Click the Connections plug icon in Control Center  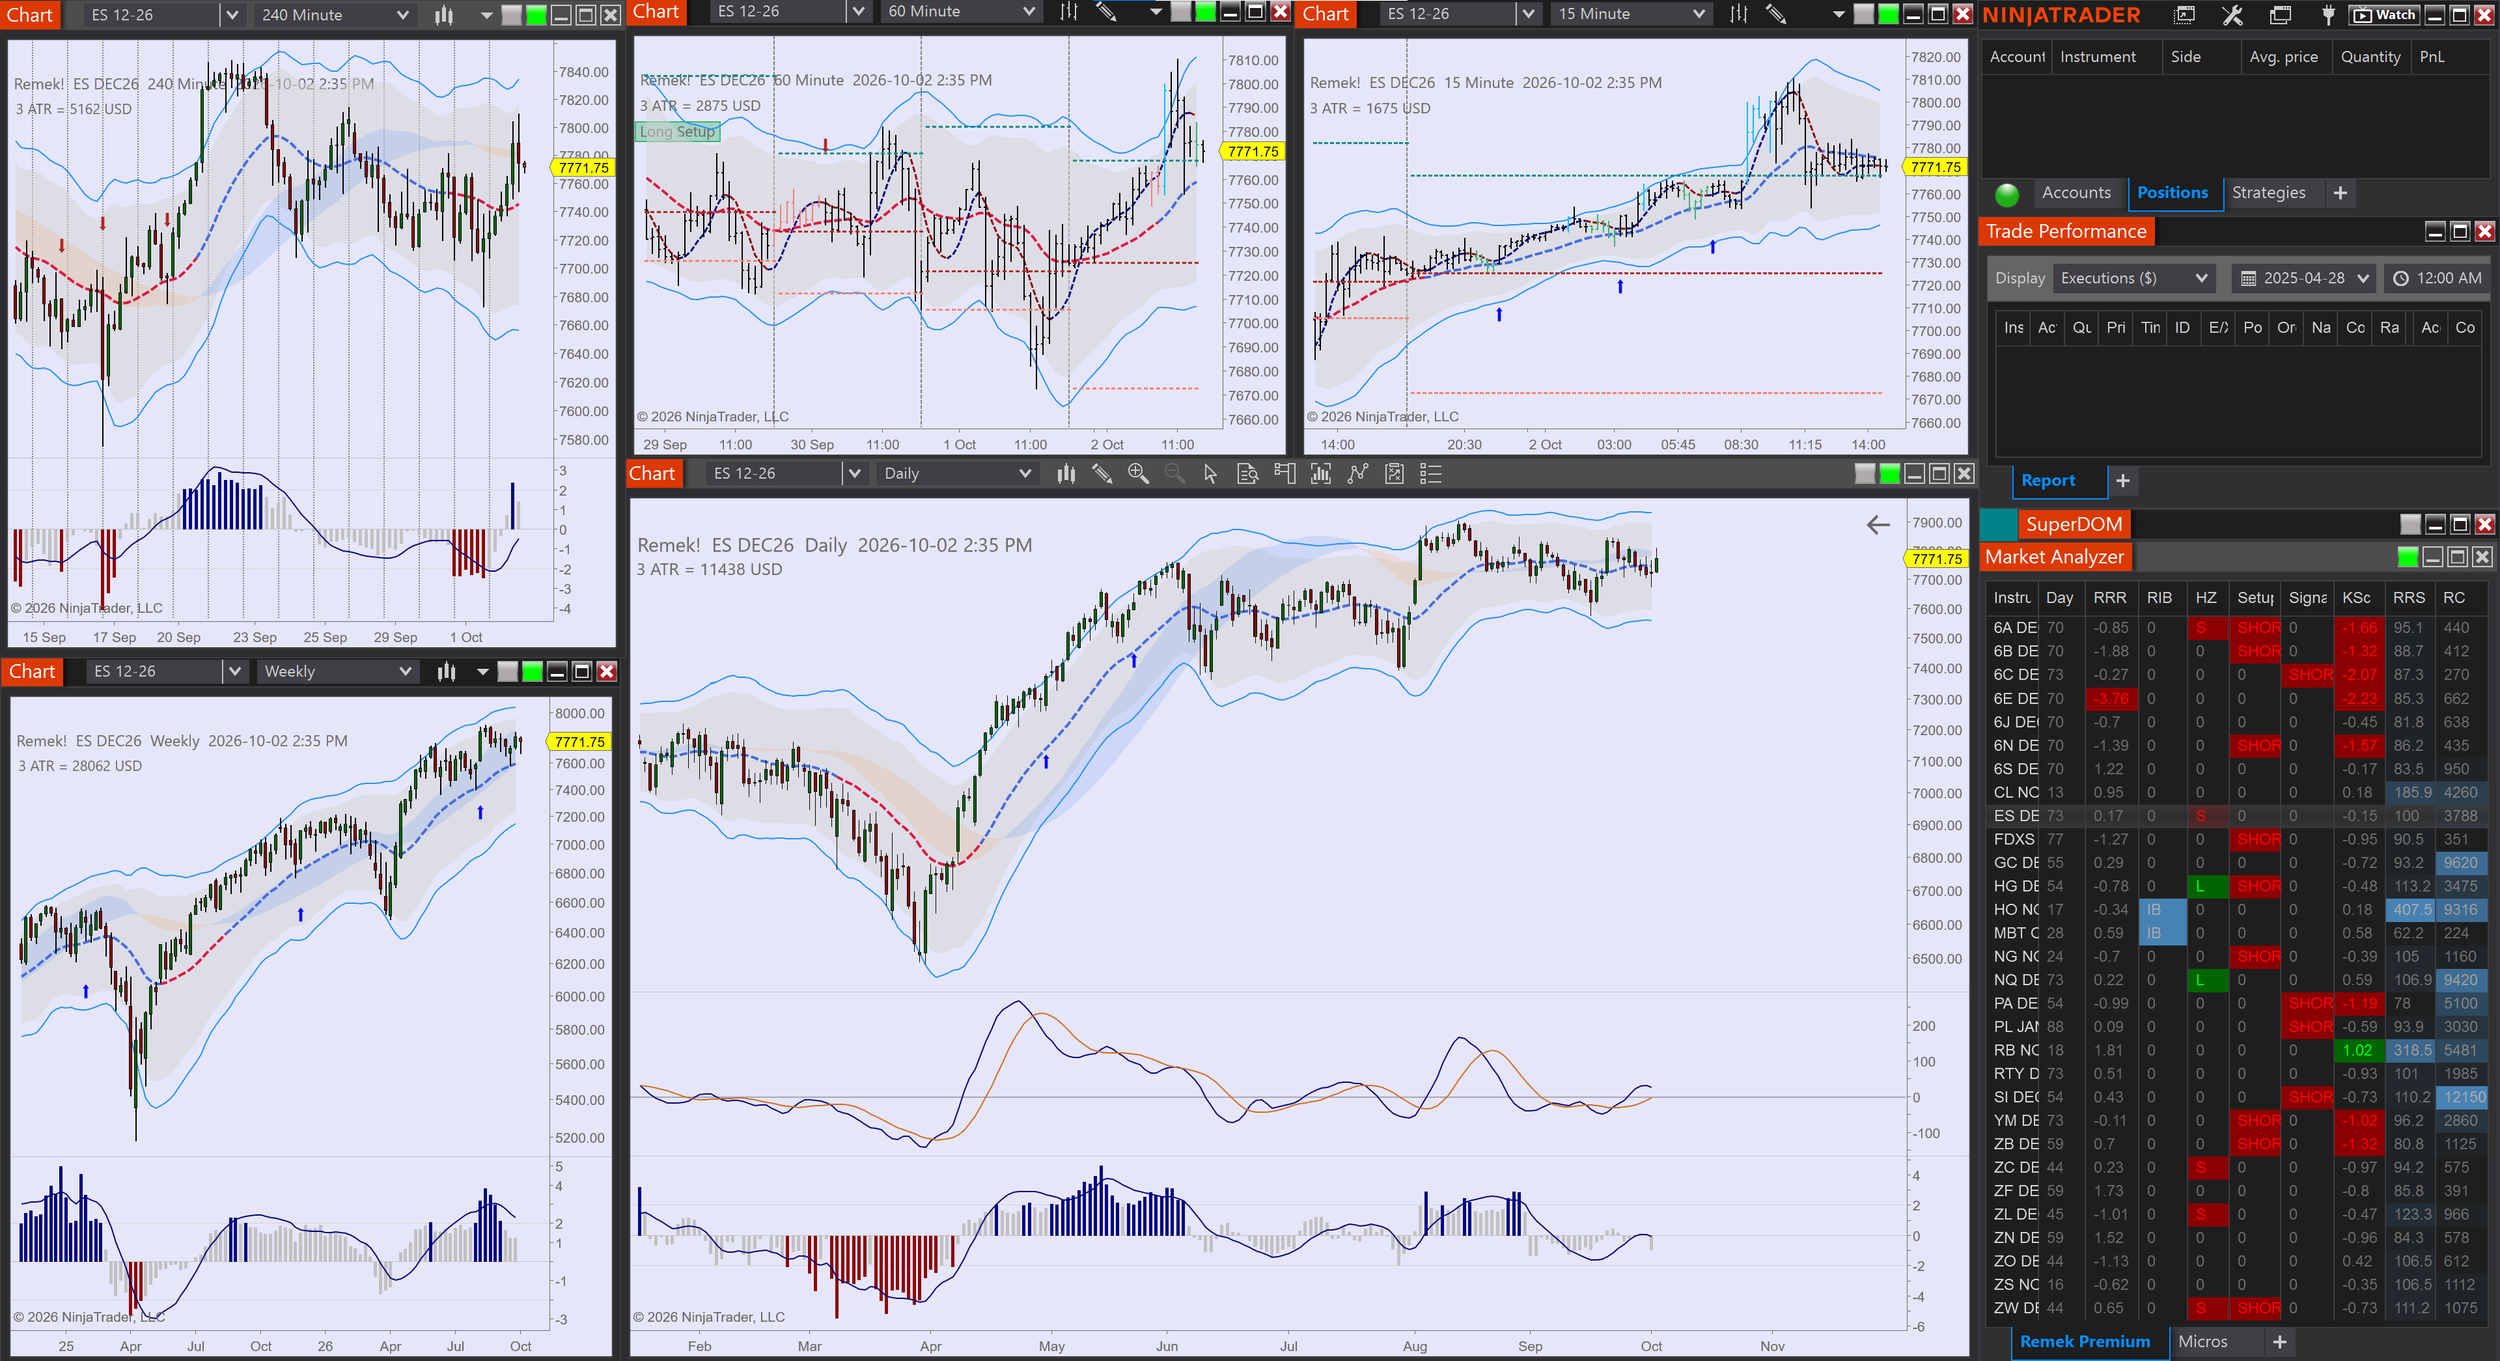(2328, 15)
